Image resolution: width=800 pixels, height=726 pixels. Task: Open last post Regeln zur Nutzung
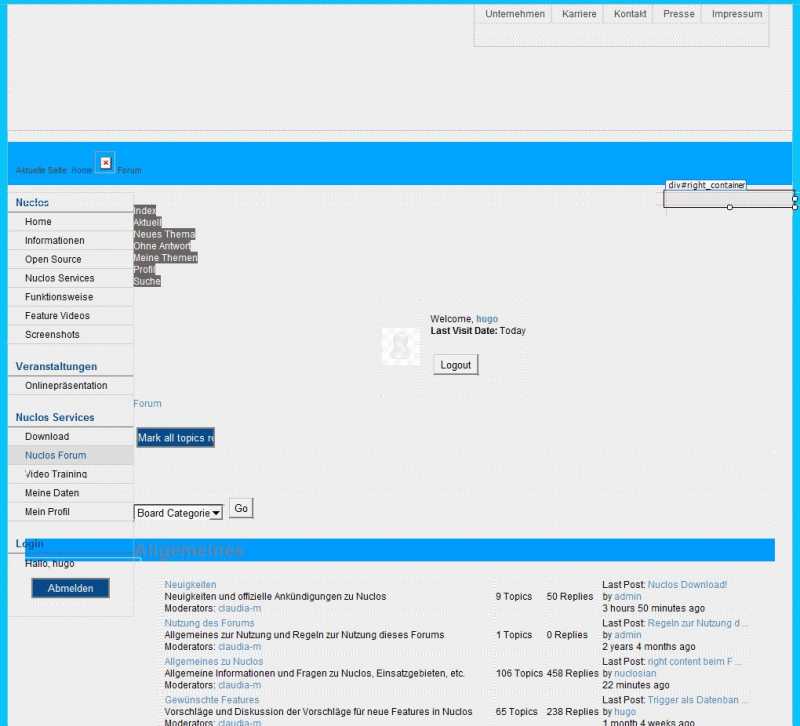[x=697, y=623]
